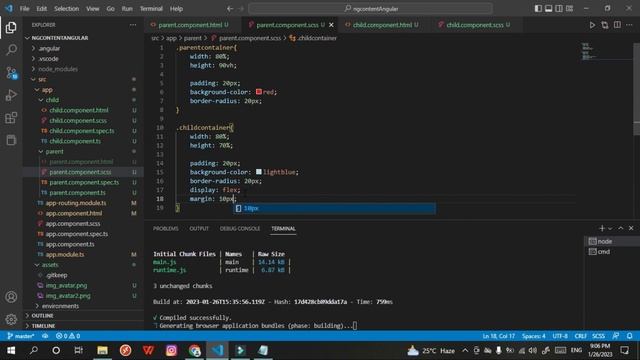Click Ln 18, Col 17 status item
This screenshot has width=640, height=360.
click(x=498, y=336)
